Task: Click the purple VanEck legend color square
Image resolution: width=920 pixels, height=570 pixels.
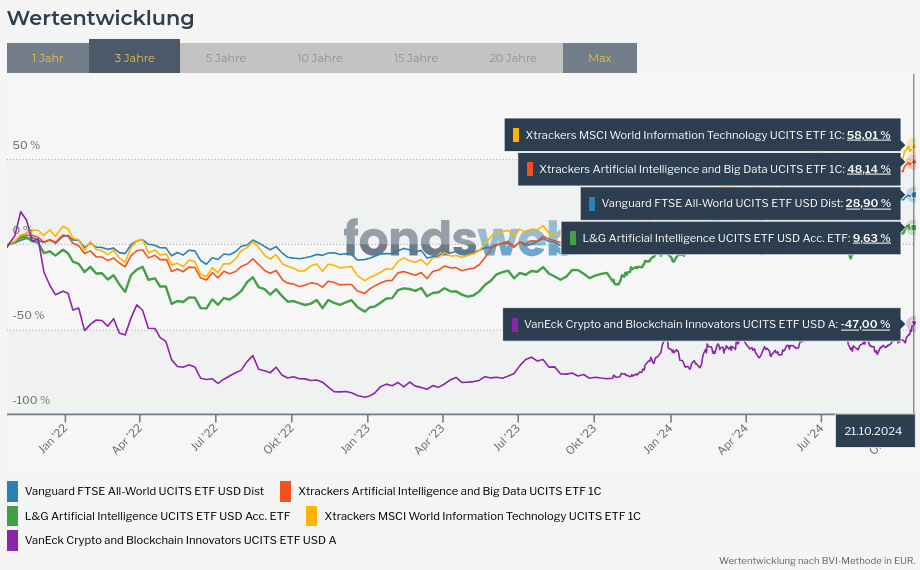Action: point(13,540)
